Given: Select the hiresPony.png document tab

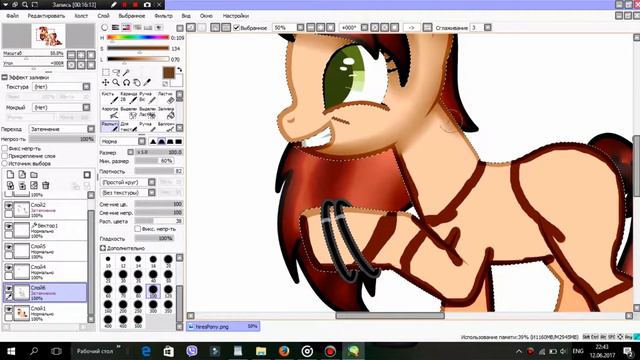Looking at the screenshot, I should [x=223, y=327].
